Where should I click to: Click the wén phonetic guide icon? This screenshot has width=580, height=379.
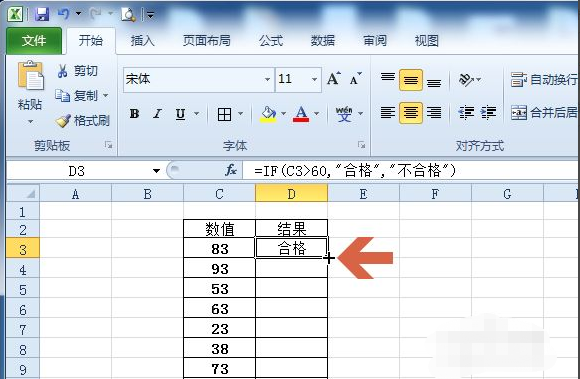point(344,114)
